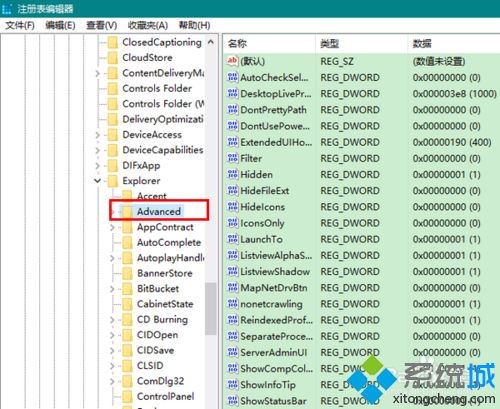
Task: Select the Controls Folder tree item
Action: 157,89
